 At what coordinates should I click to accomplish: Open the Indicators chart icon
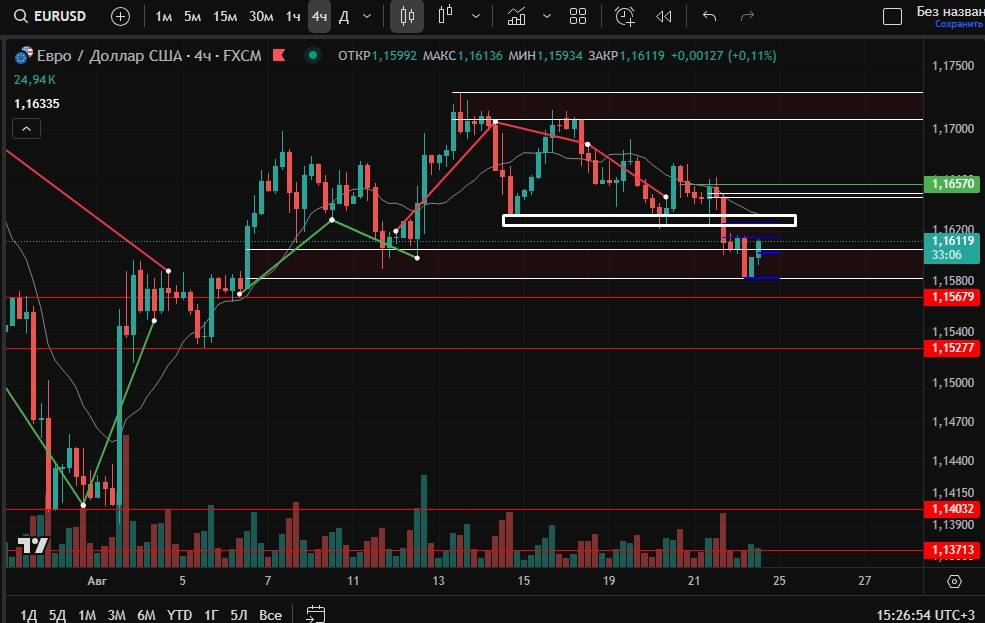[x=516, y=16]
